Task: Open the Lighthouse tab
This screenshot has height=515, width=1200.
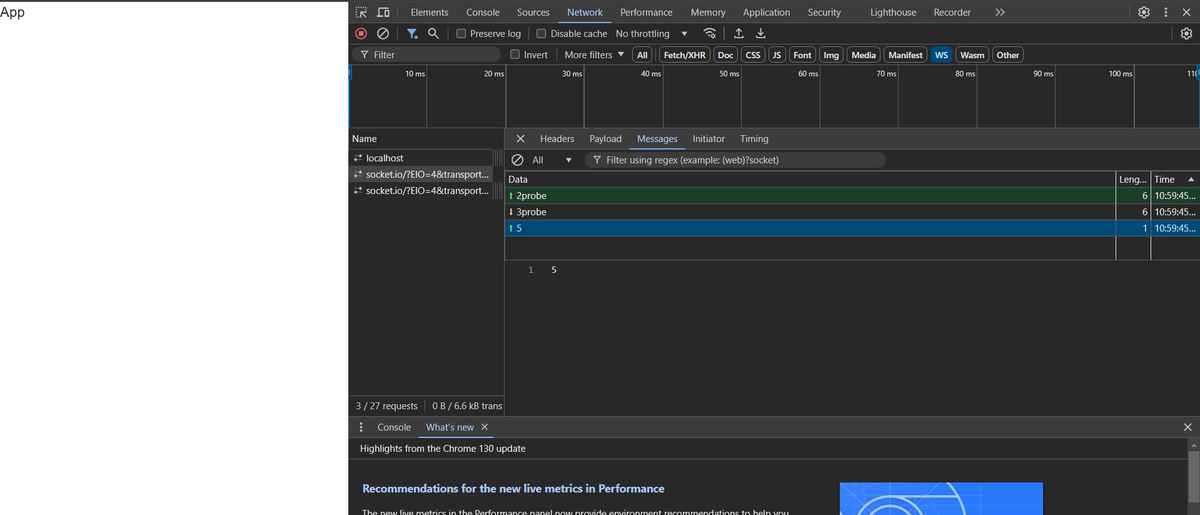Action: click(893, 12)
